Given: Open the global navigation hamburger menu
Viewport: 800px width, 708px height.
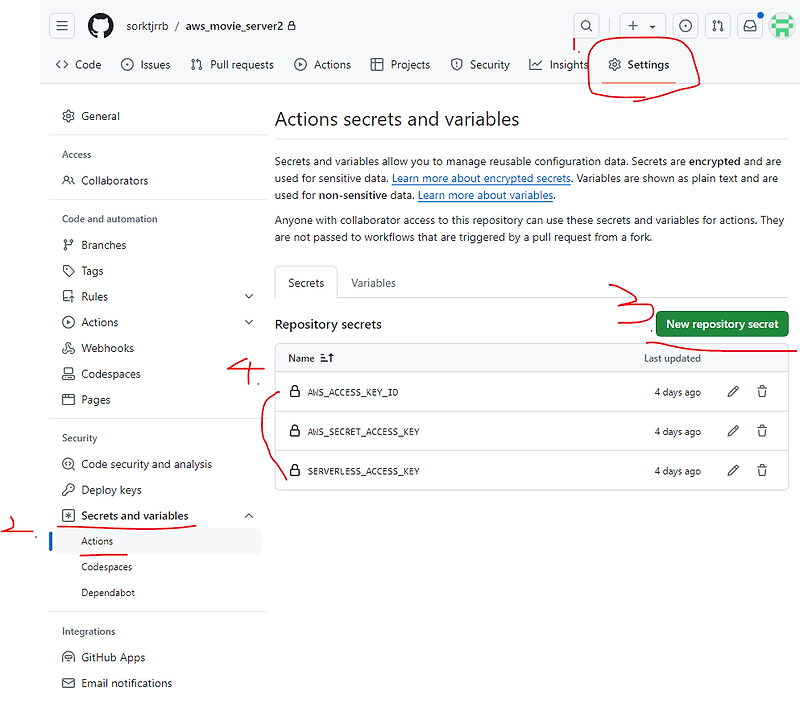Looking at the screenshot, I should coord(62,25).
